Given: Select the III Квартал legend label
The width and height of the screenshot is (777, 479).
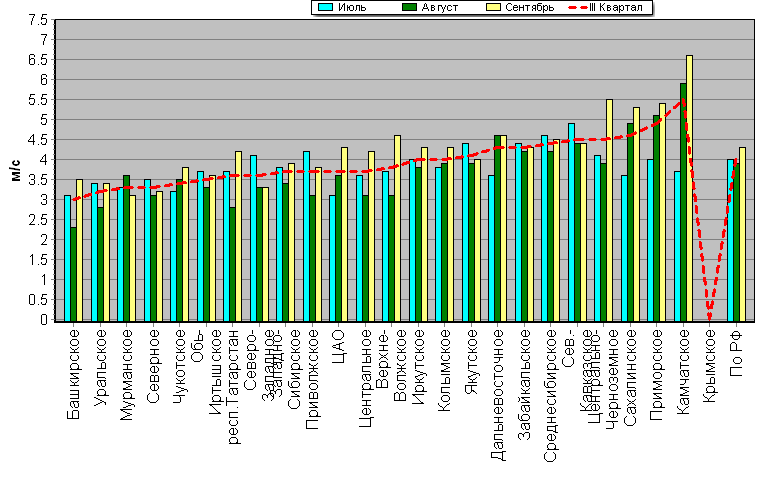Looking at the screenshot, I should click(615, 7).
